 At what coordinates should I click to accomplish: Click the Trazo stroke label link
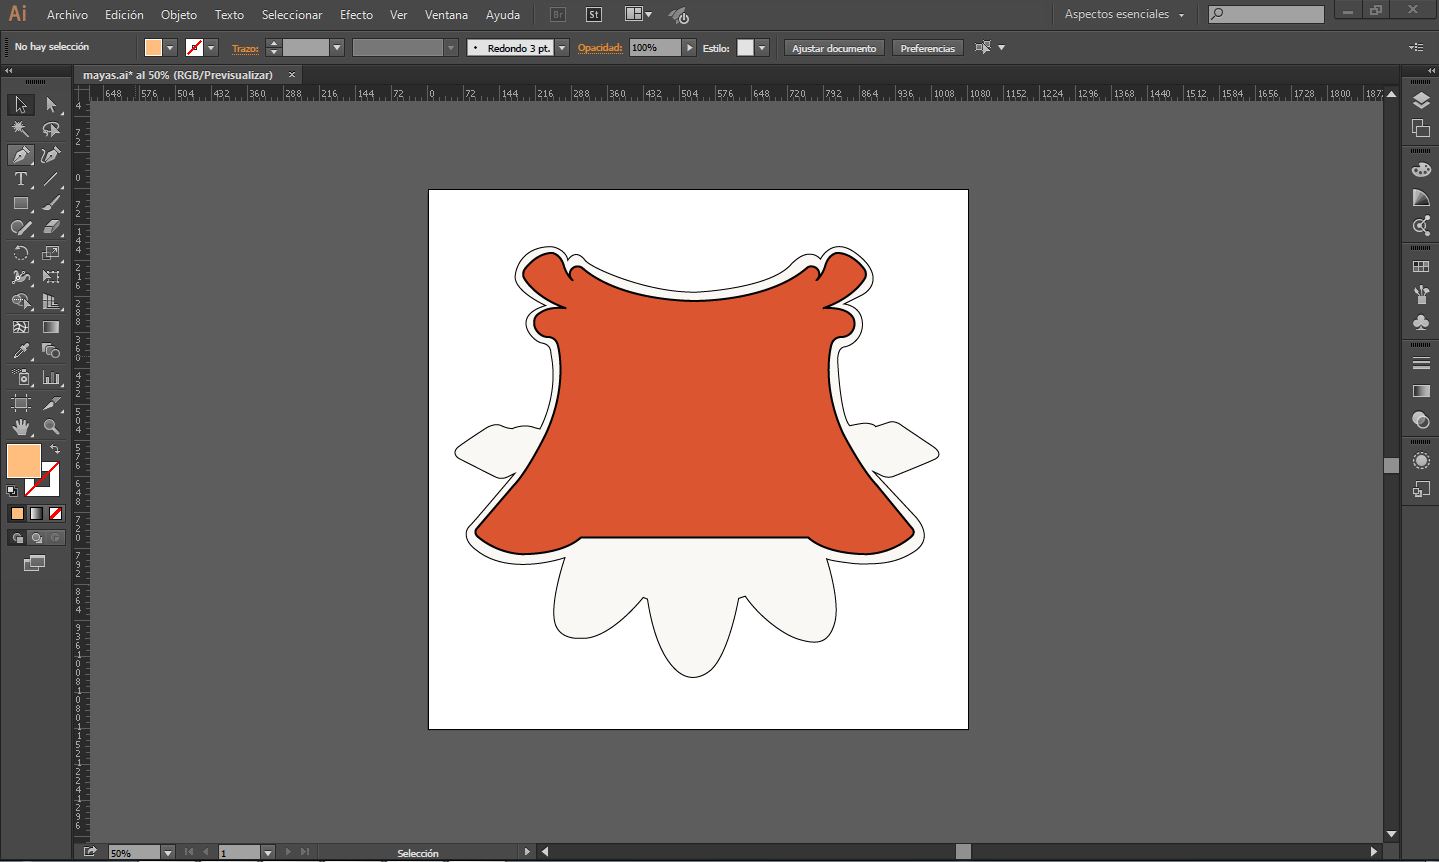(245, 48)
